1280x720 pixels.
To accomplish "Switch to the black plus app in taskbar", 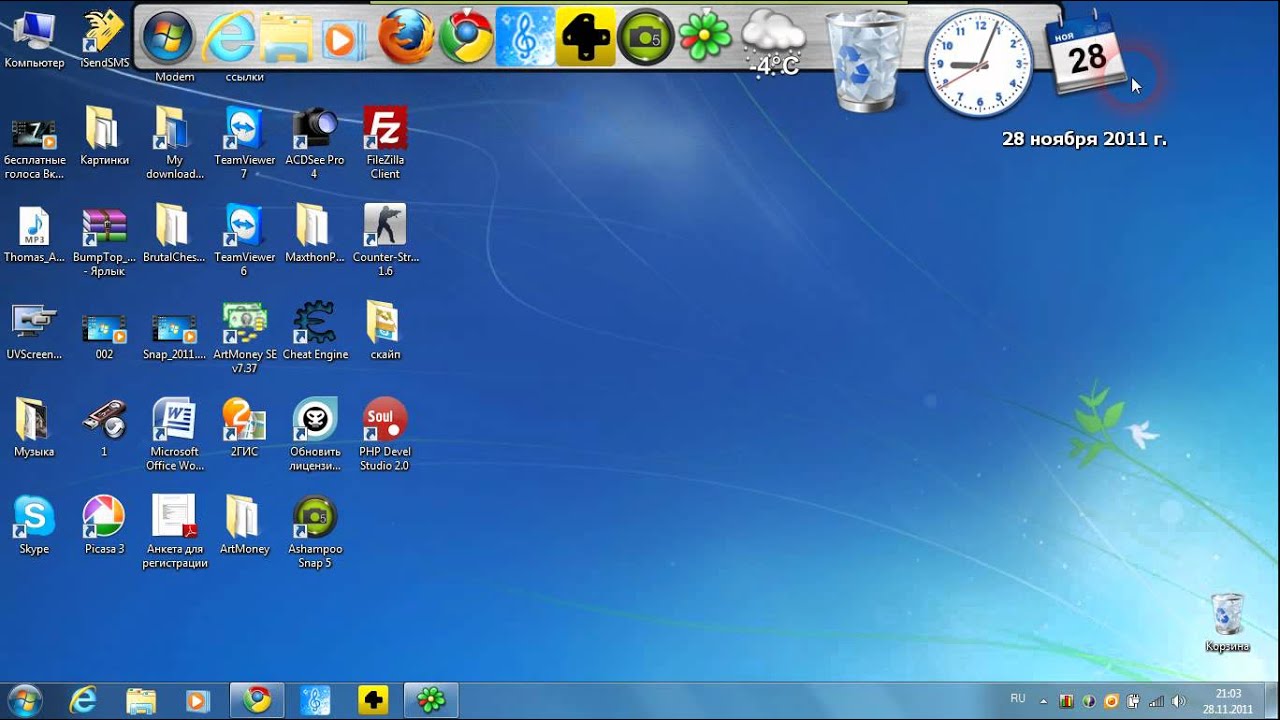I will coord(373,700).
